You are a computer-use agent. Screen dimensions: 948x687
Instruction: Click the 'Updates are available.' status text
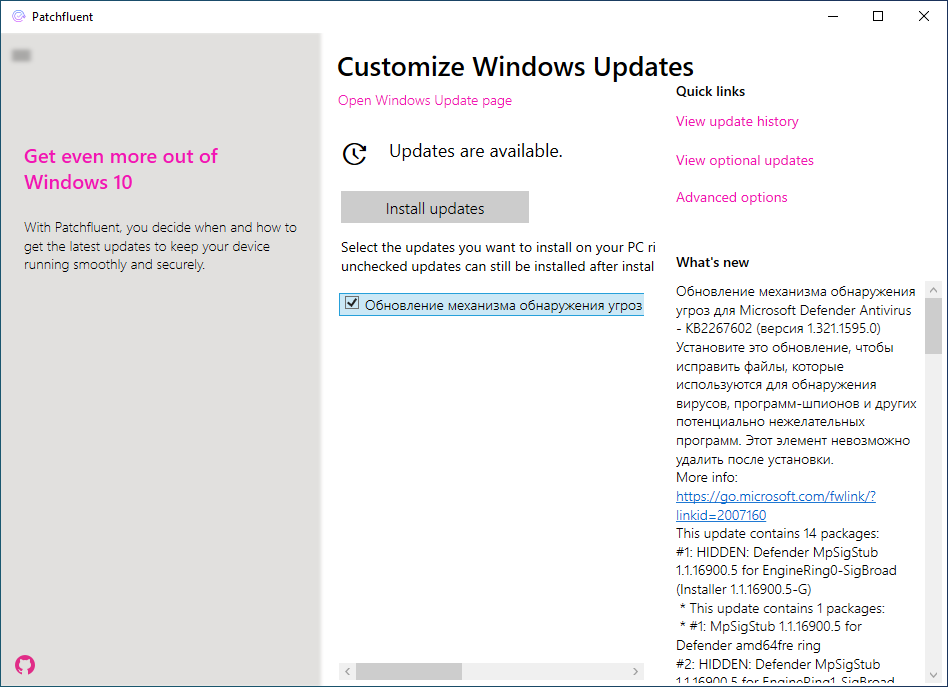476,151
